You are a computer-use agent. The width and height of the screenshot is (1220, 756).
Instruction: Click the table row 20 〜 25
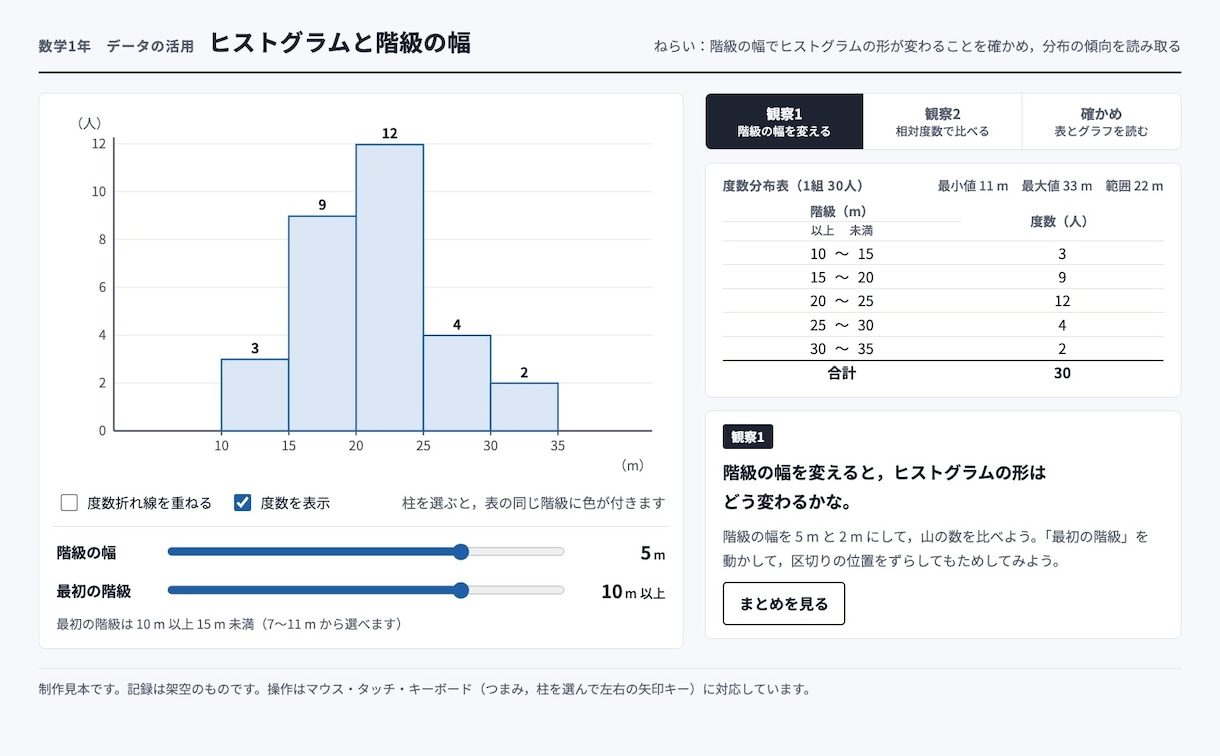pos(943,301)
